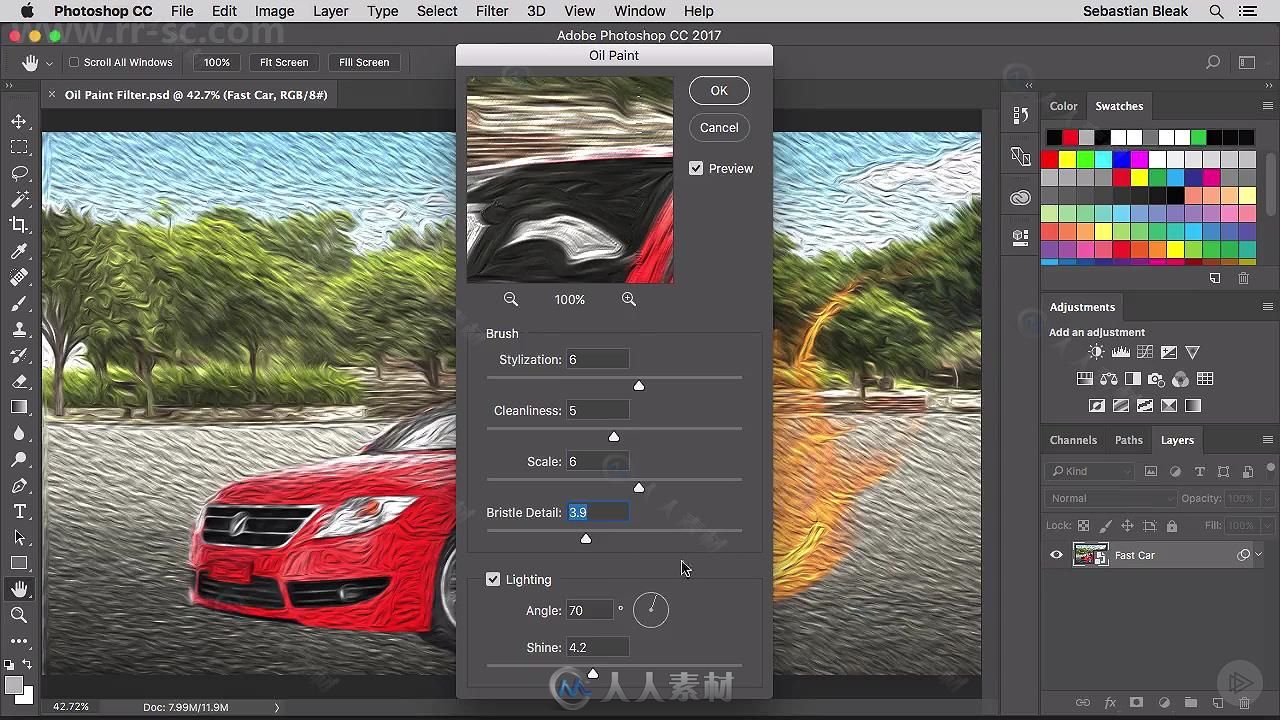Open the Layer menu
The image size is (1280, 720).
coord(331,11)
